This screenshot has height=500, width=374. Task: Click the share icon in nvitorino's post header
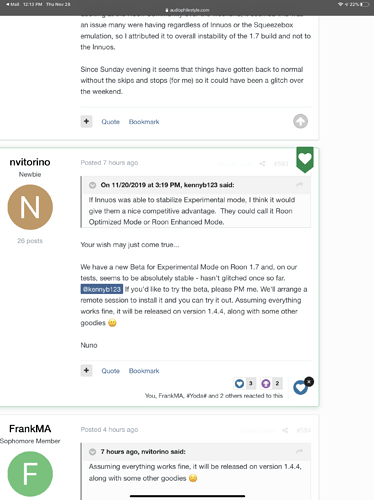[262, 163]
